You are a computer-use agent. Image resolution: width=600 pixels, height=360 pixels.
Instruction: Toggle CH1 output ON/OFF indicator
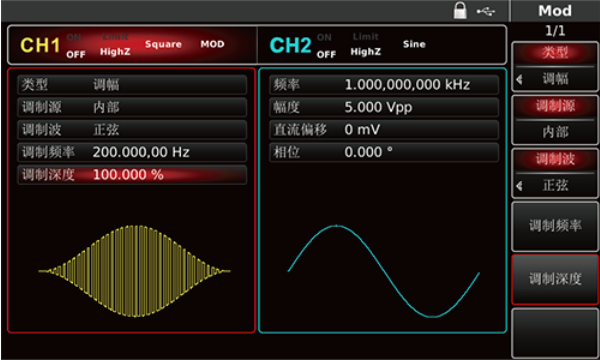[x=75, y=46]
